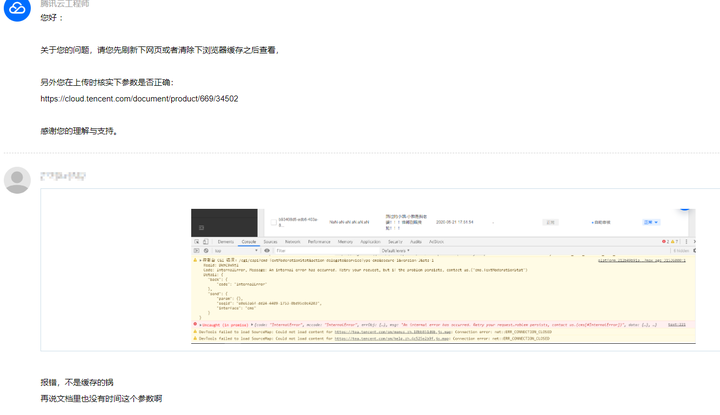Viewport: 720px width, 415px height.
Task: Click the eye live-expression icon in DevTools
Action: (x=267, y=251)
